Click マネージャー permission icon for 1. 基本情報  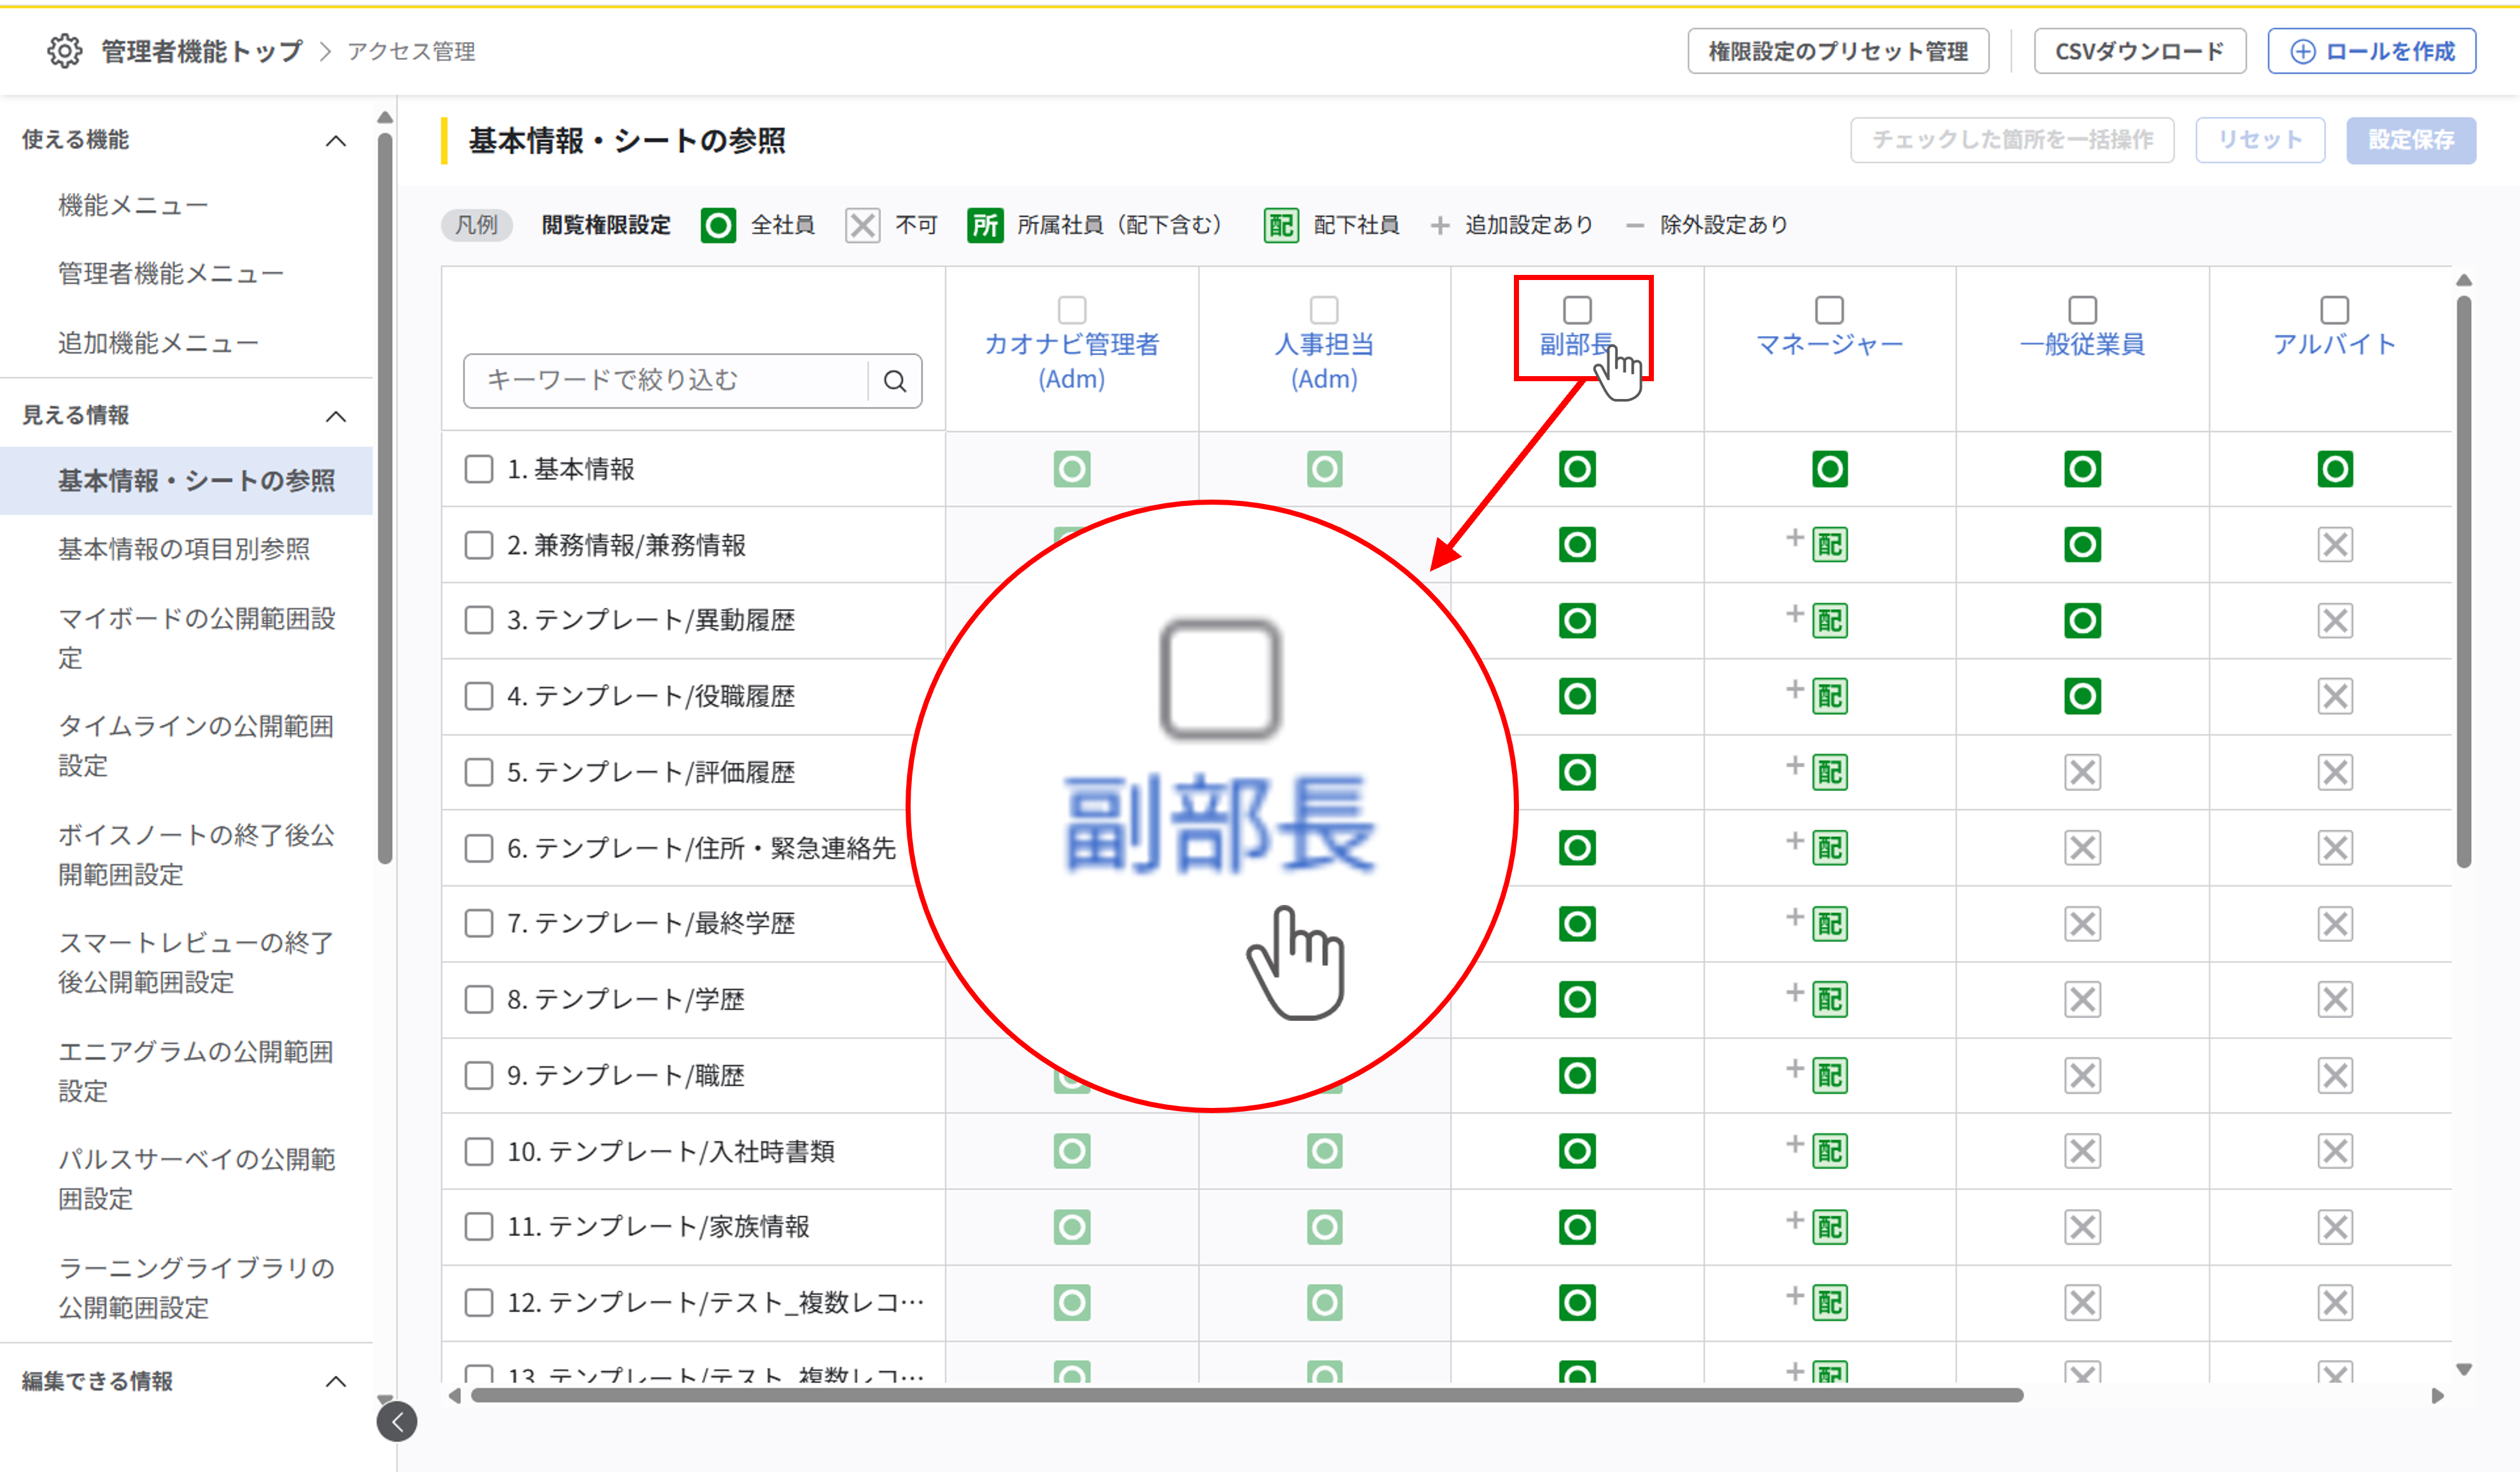1829,469
